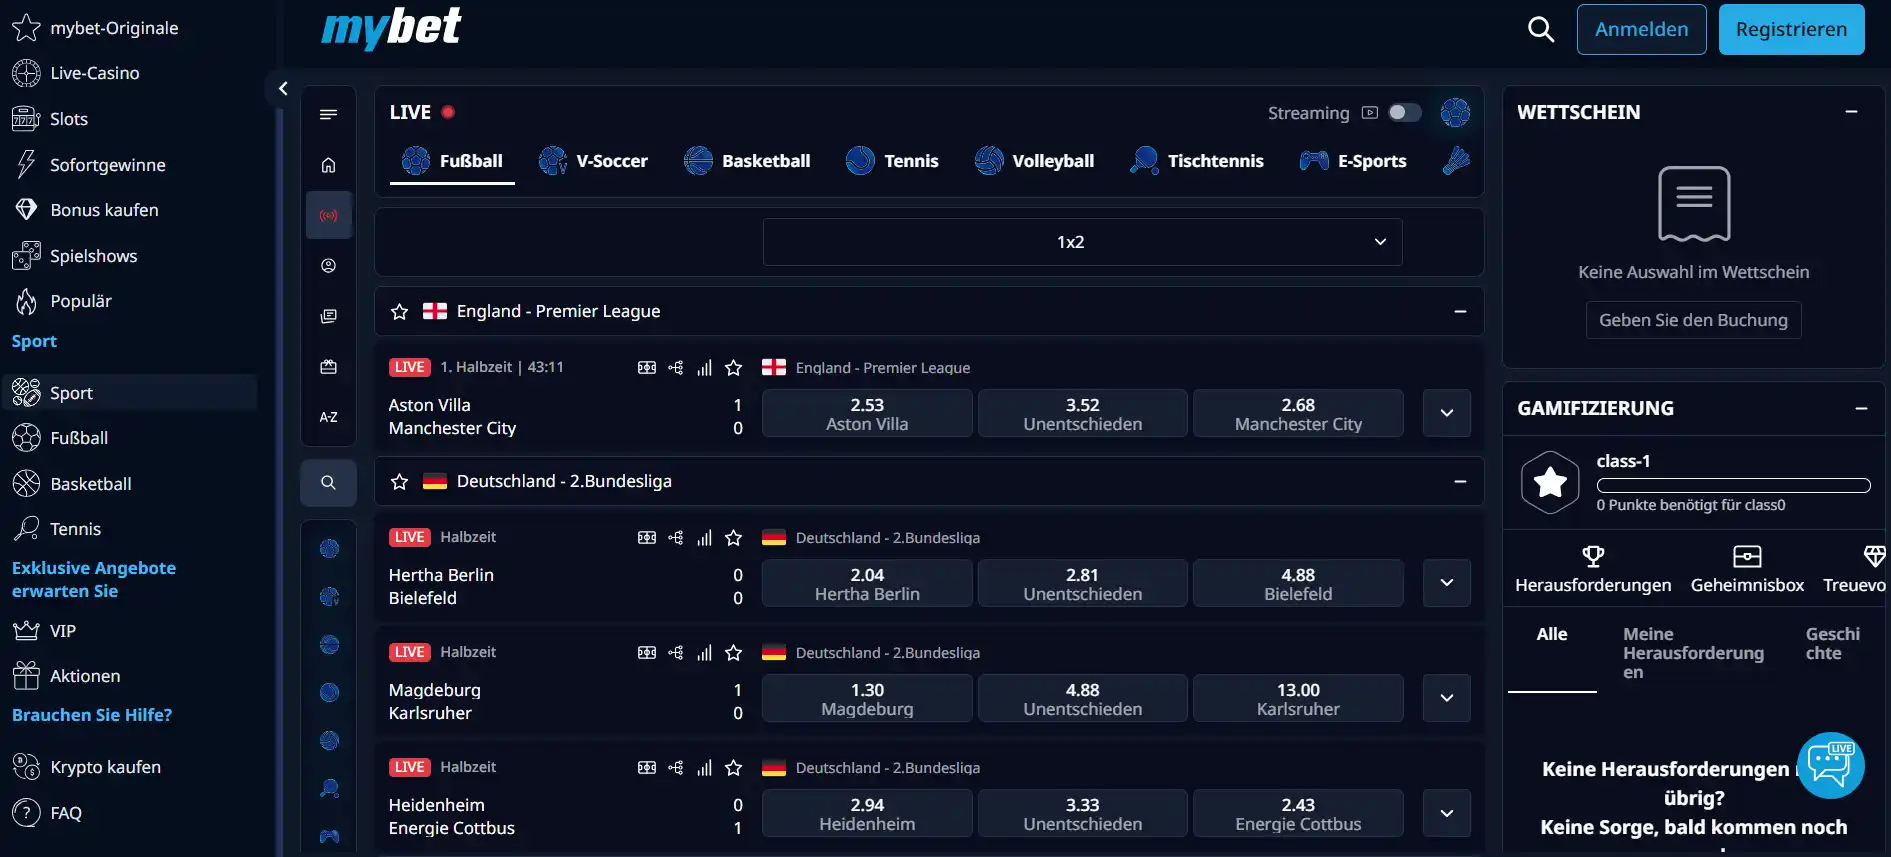Star the Heidenheim vs Energie Cottbus match
Image resolution: width=1891 pixels, height=857 pixels.
[x=733, y=768]
